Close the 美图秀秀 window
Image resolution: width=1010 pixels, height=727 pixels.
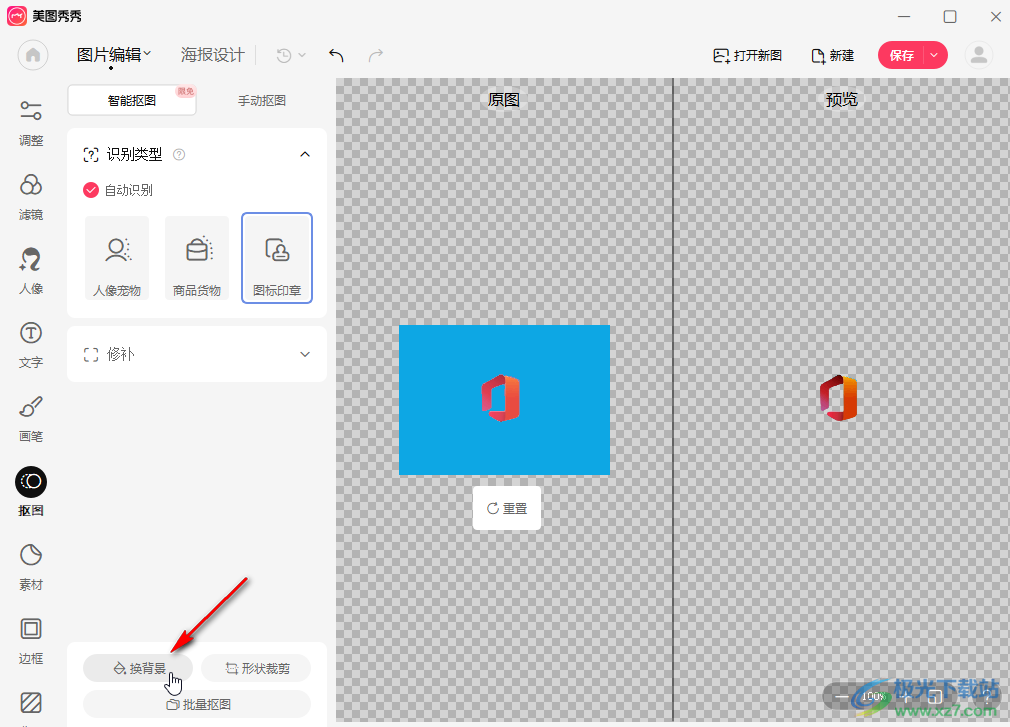tap(996, 16)
